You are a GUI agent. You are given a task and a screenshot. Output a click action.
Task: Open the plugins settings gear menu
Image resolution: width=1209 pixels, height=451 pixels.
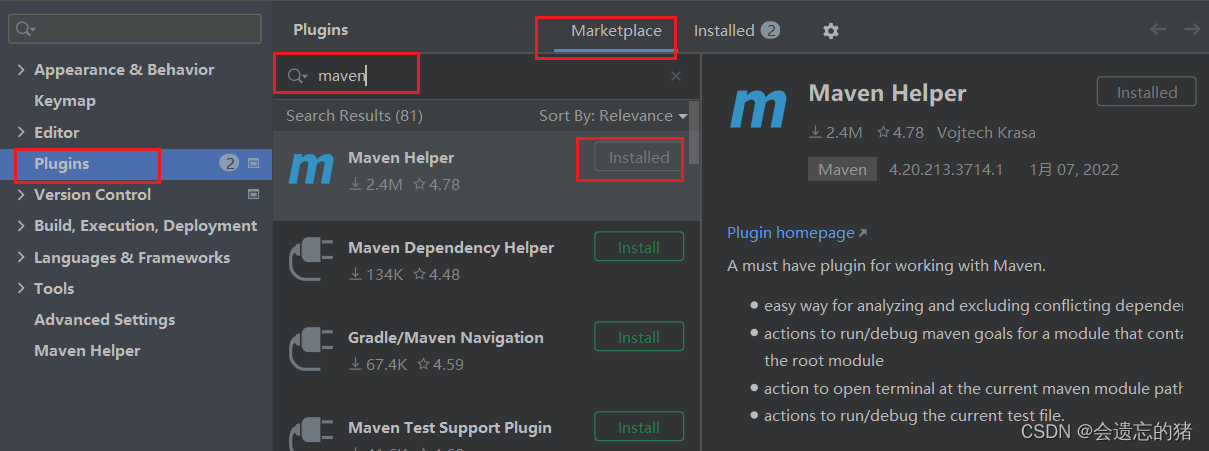[830, 31]
